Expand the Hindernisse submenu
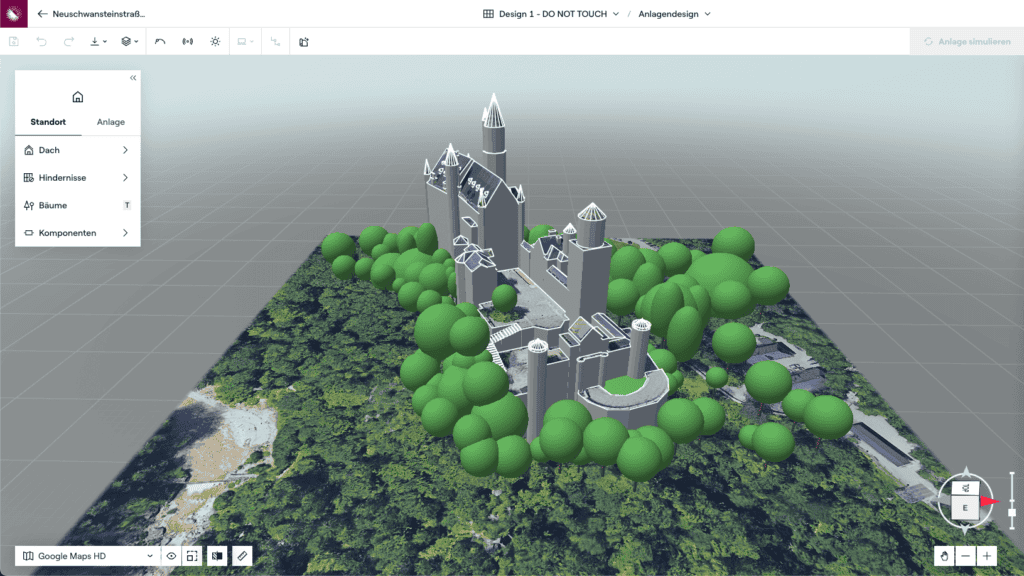Screen dimensions: 1024x576 tap(78, 178)
